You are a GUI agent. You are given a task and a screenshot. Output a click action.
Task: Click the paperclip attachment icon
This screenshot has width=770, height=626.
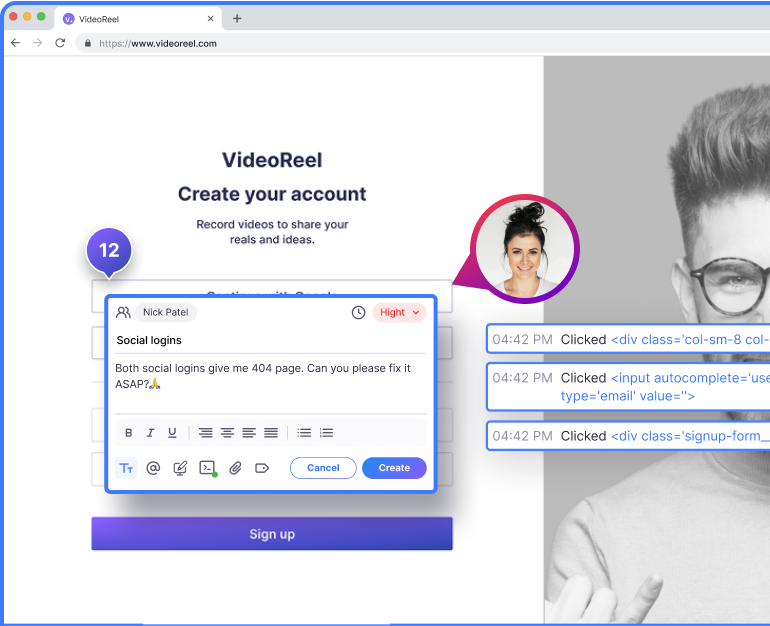click(x=235, y=468)
